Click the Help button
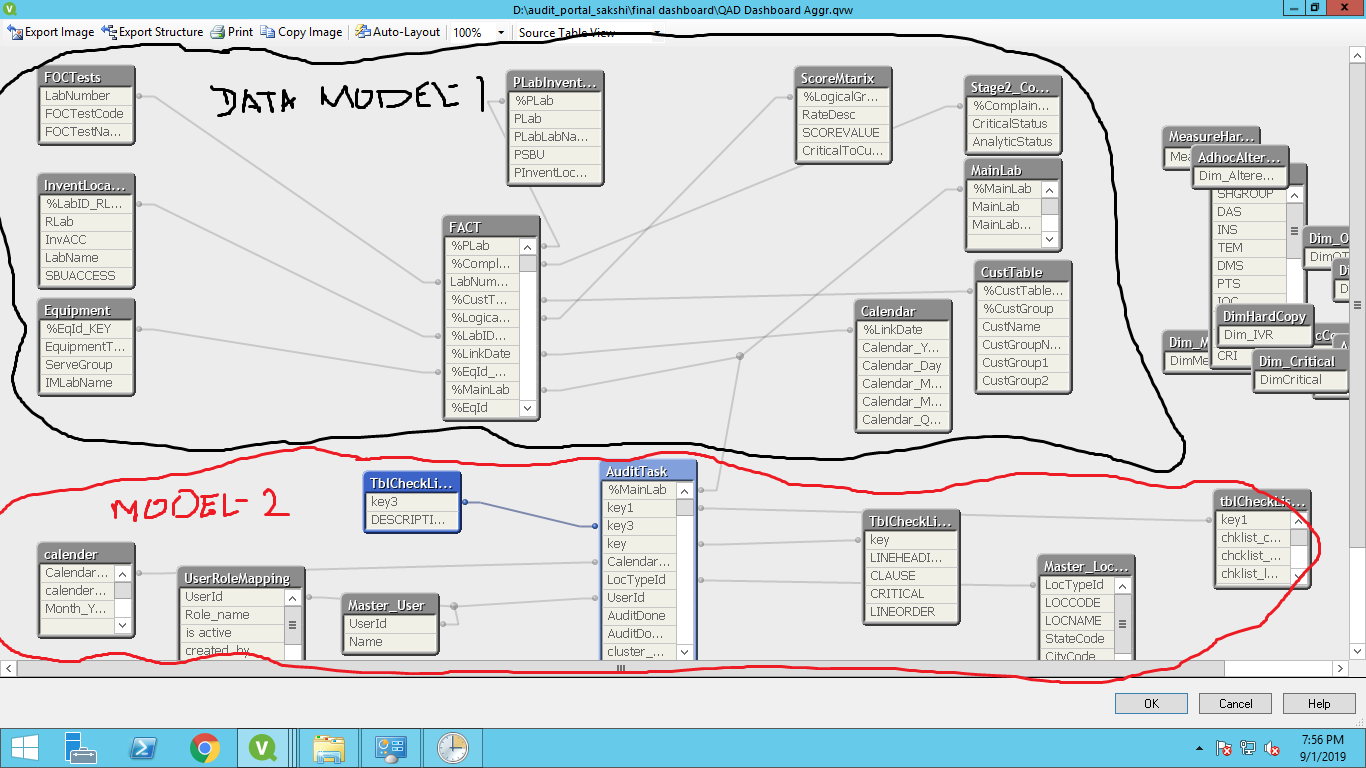 [1319, 703]
